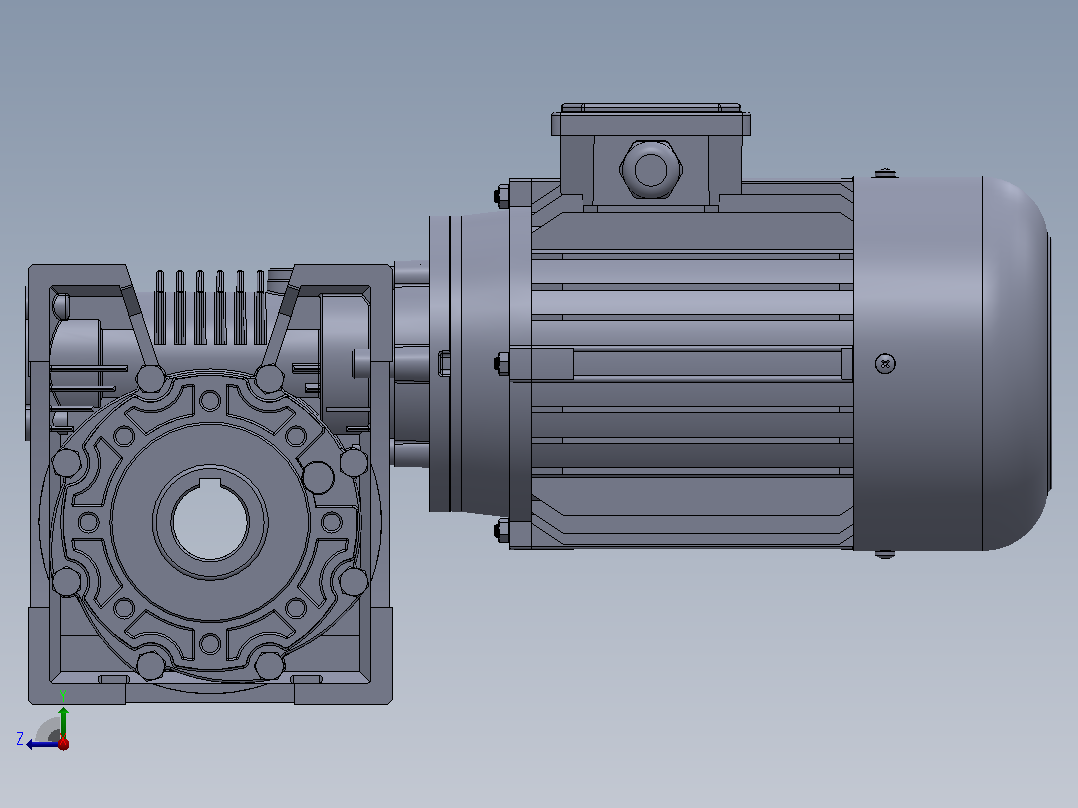Select the red origin ball of the view triad
This screenshot has height=808, width=1078.
(x=63, y=743)
